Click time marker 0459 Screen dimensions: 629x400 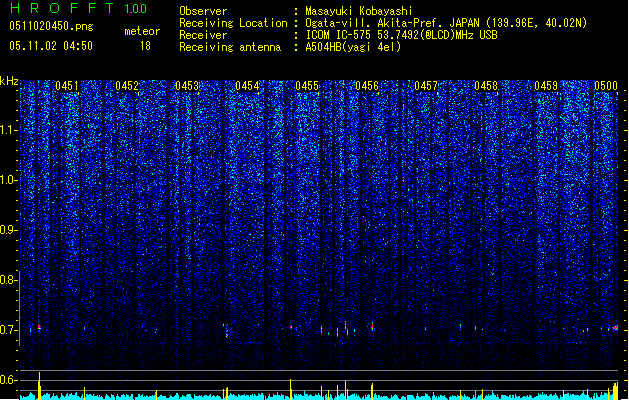tap(546, 86)
